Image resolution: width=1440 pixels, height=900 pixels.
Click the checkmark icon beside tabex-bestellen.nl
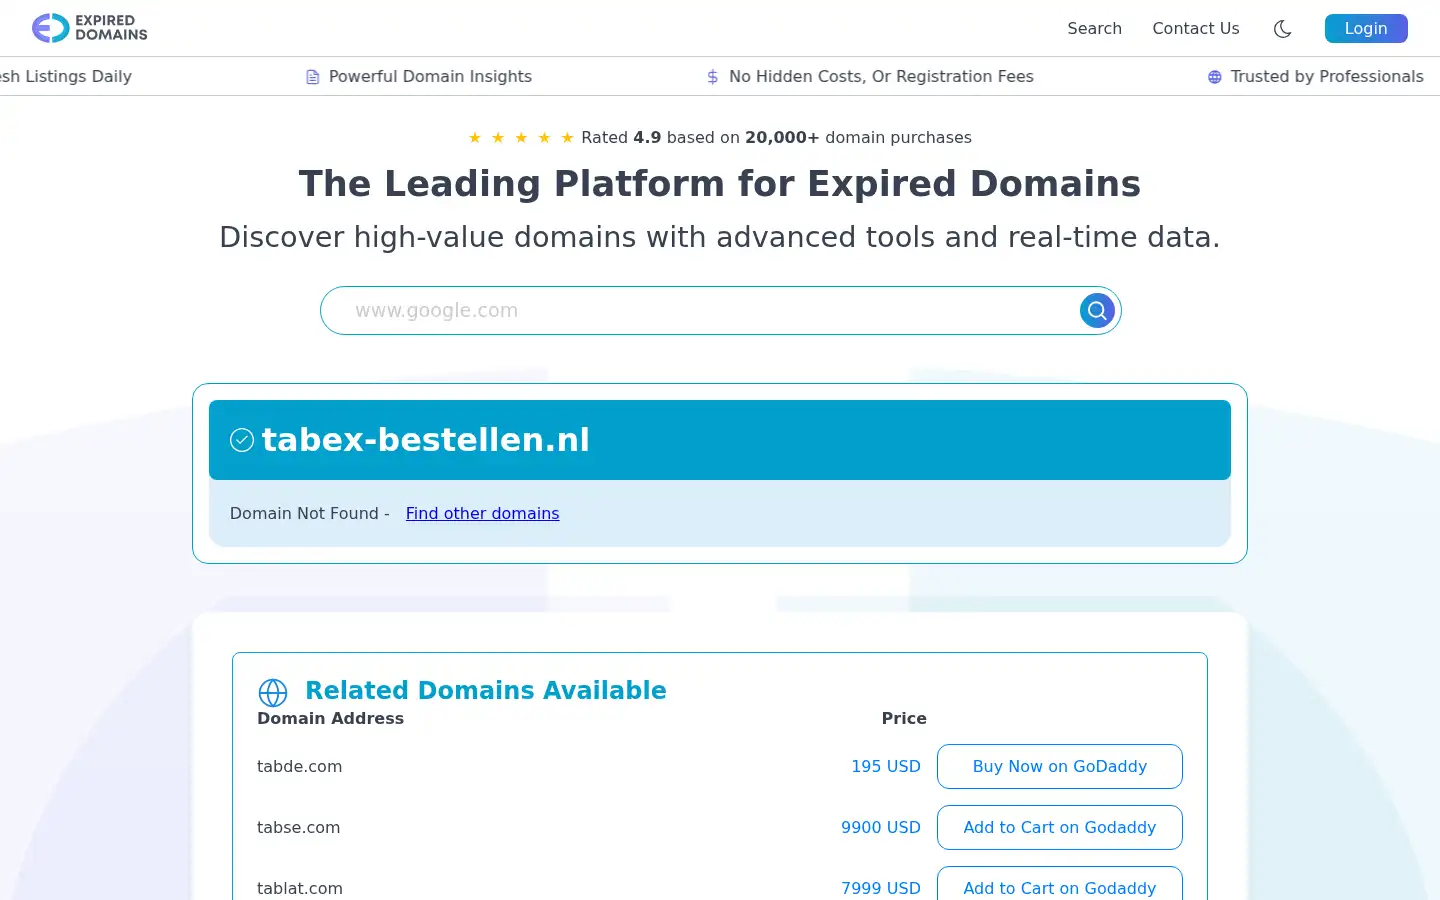click(x=242, y=440)
